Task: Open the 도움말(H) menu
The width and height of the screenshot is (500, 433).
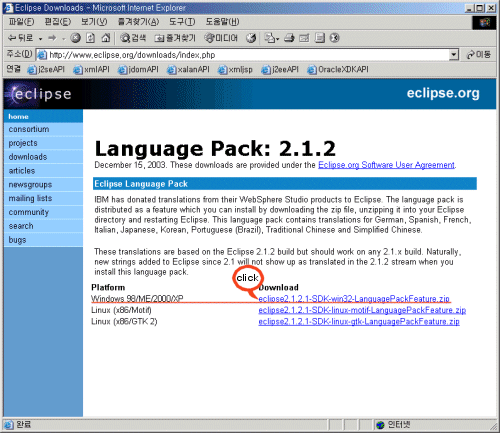Action: (x=222, y=22)
